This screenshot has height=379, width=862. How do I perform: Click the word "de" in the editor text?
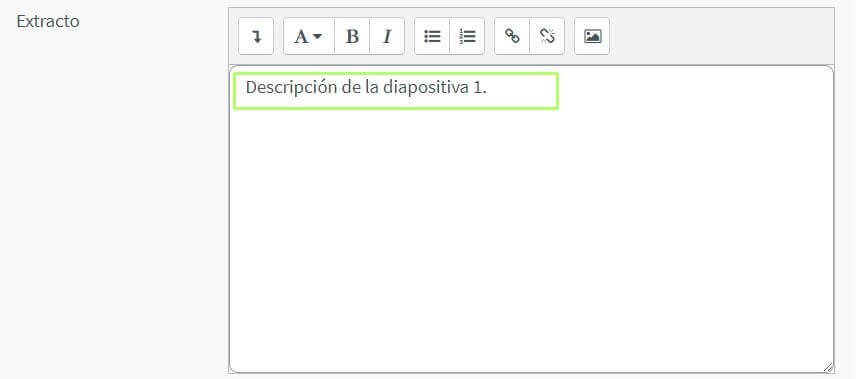[x=351, y=88]
